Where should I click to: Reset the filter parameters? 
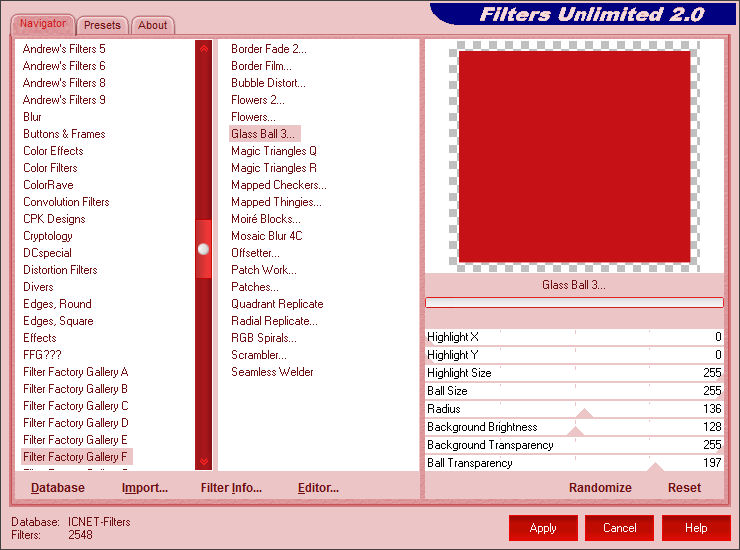[x=684, y=488]
